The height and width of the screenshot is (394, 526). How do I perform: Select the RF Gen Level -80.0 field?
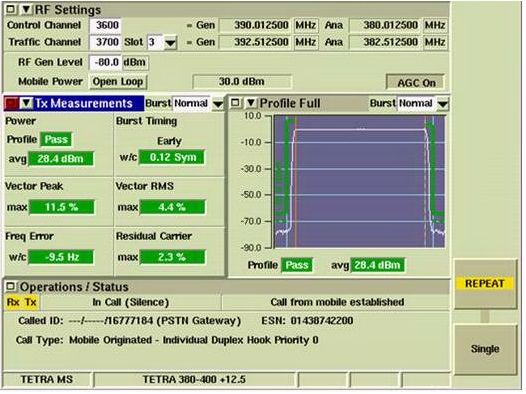point(105,62)
